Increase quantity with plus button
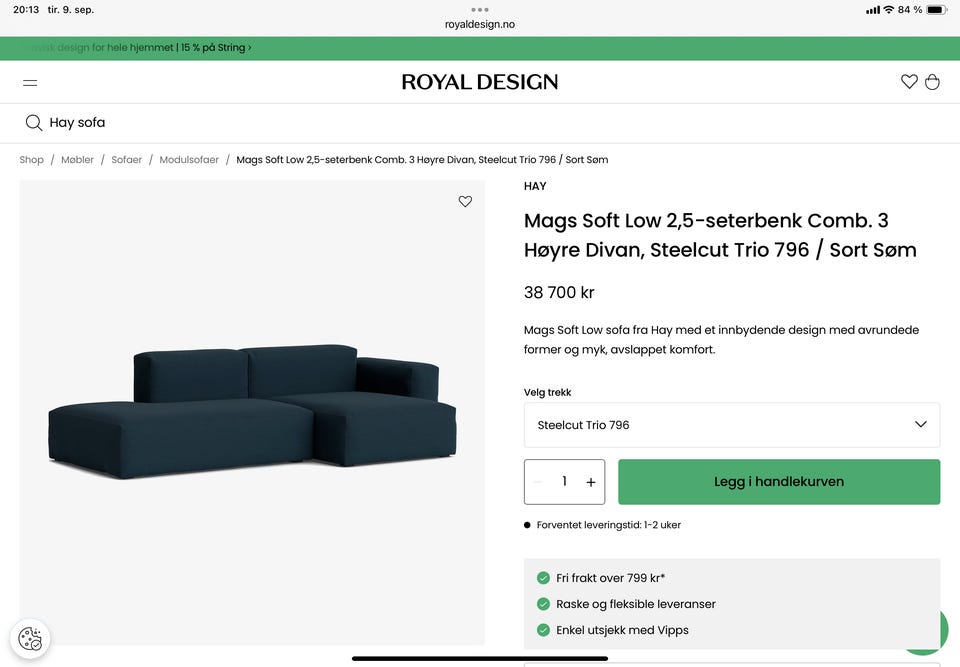The image size is (960, 667). (590, 482)
